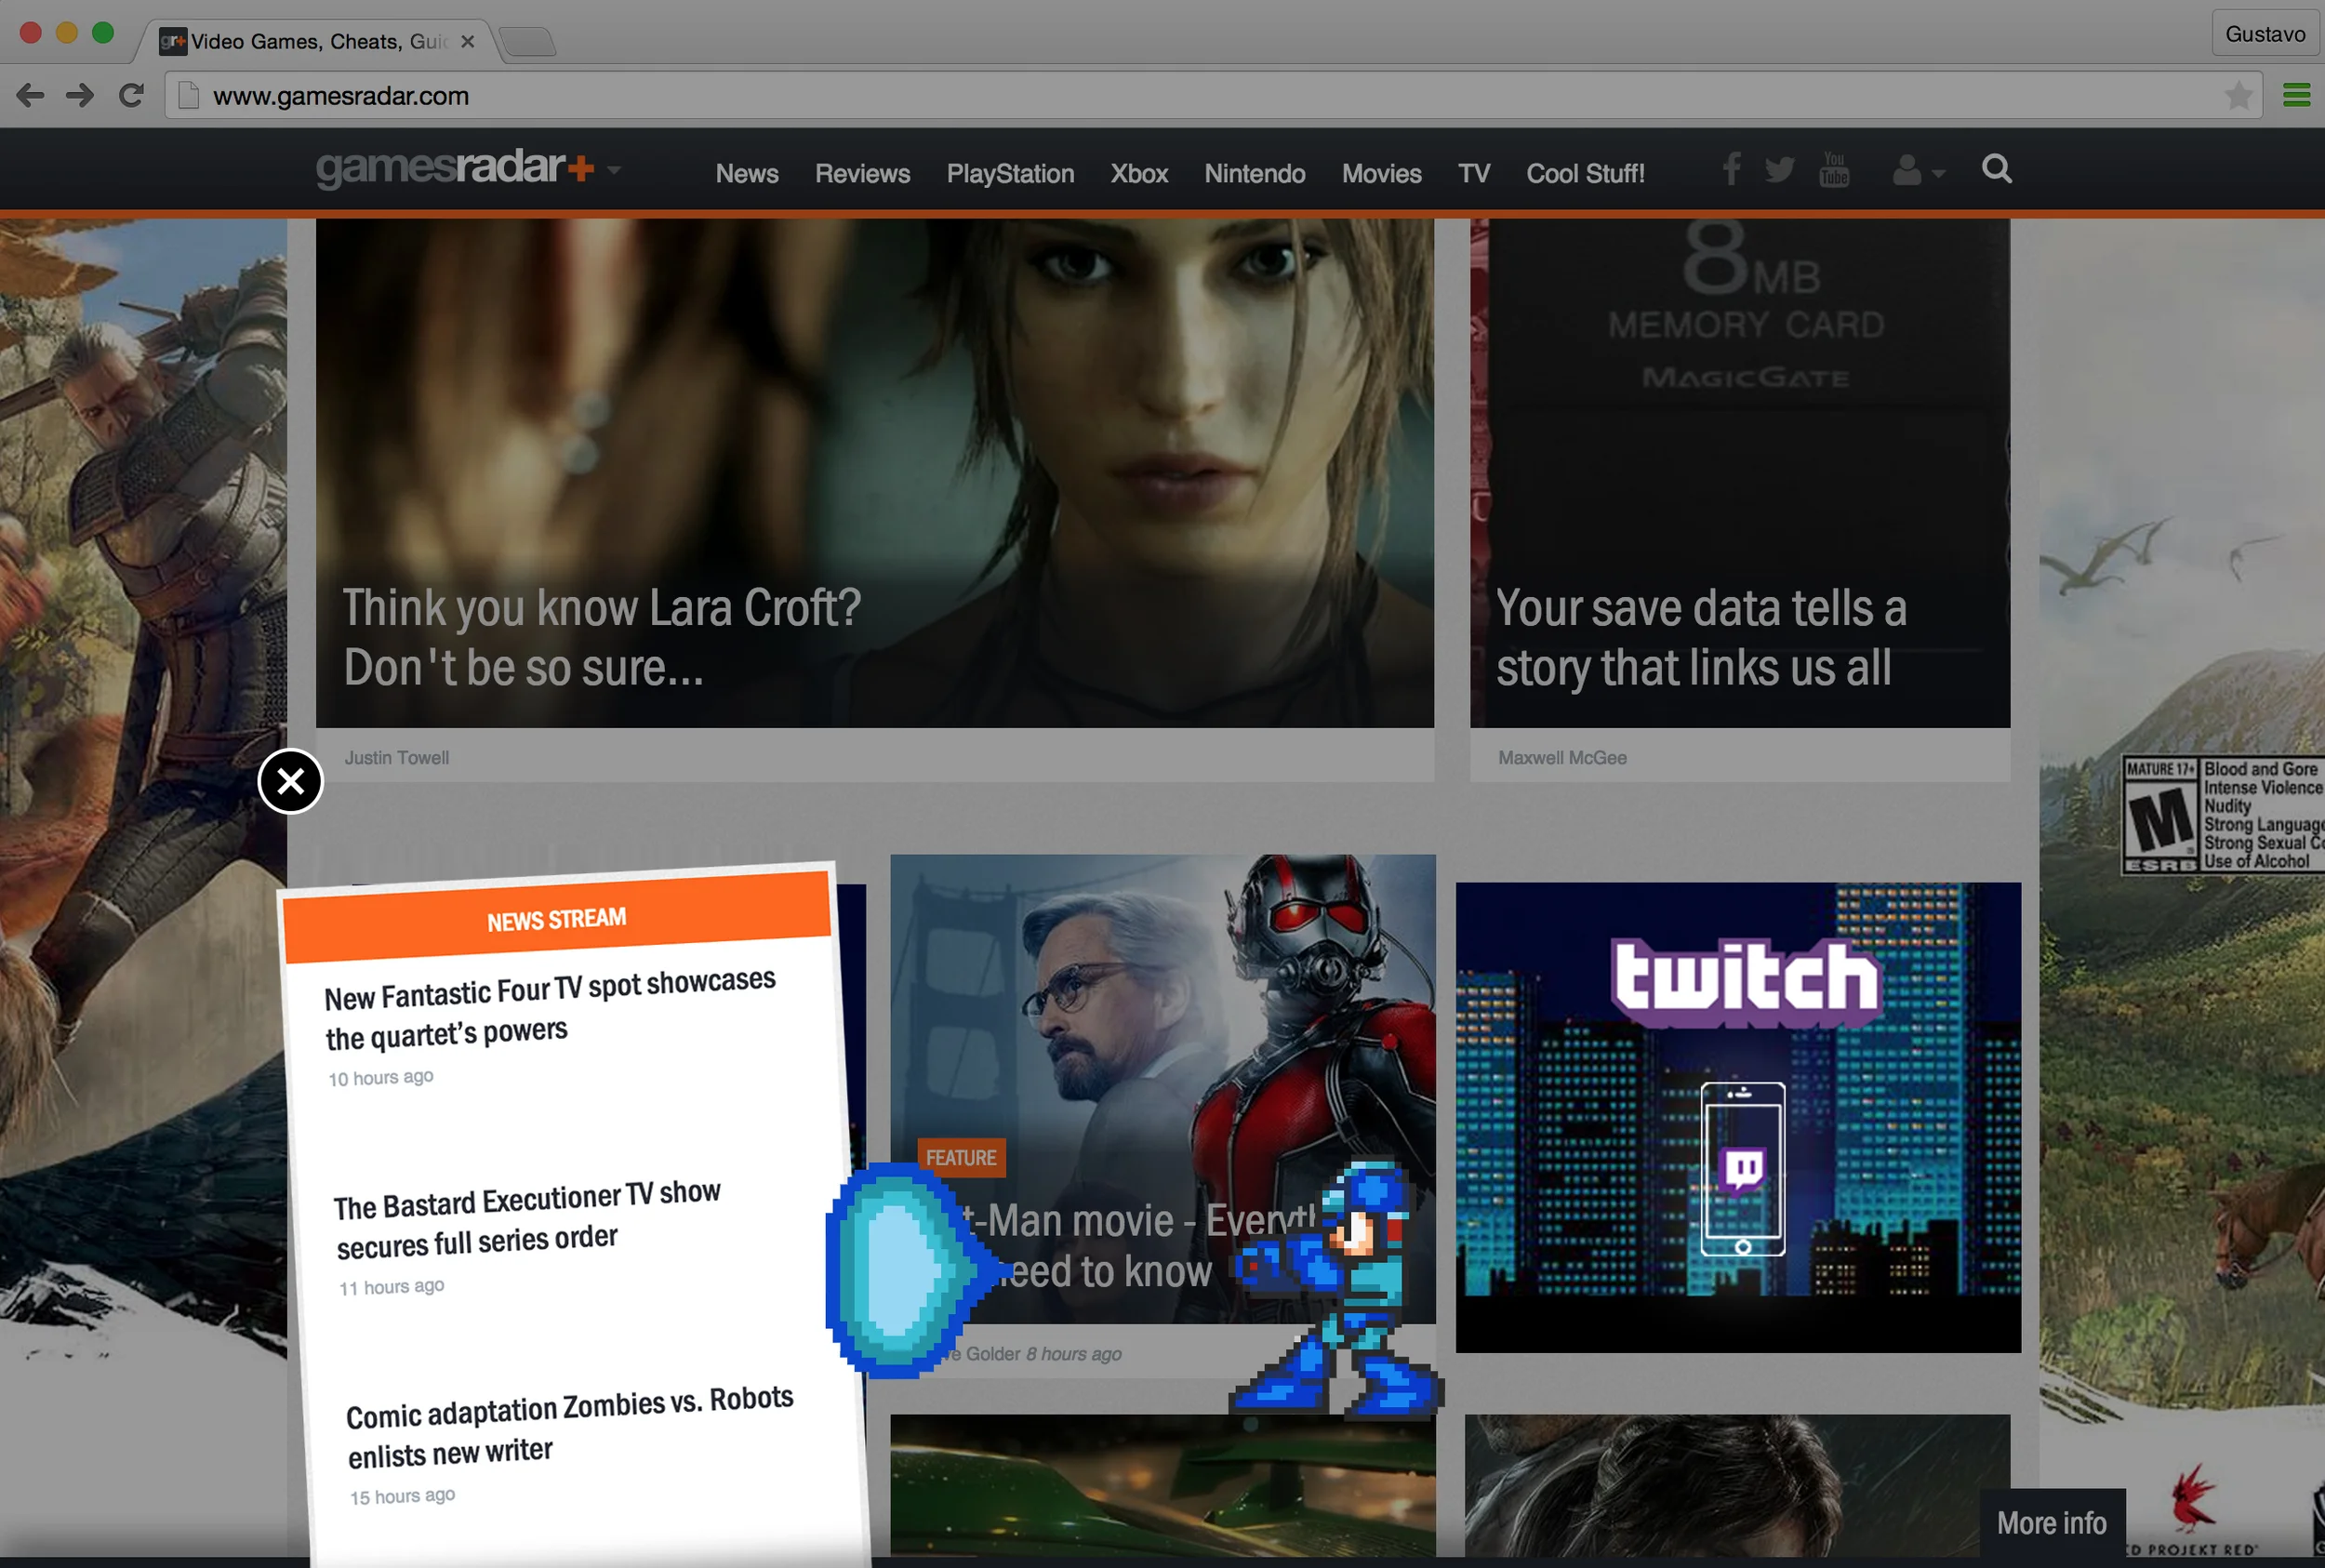Image resolution: width=2325 pixels, height=1568 pixels.
Task: Click the FEATURE tag on Ant-Man article
Action: click(961, 1158)
